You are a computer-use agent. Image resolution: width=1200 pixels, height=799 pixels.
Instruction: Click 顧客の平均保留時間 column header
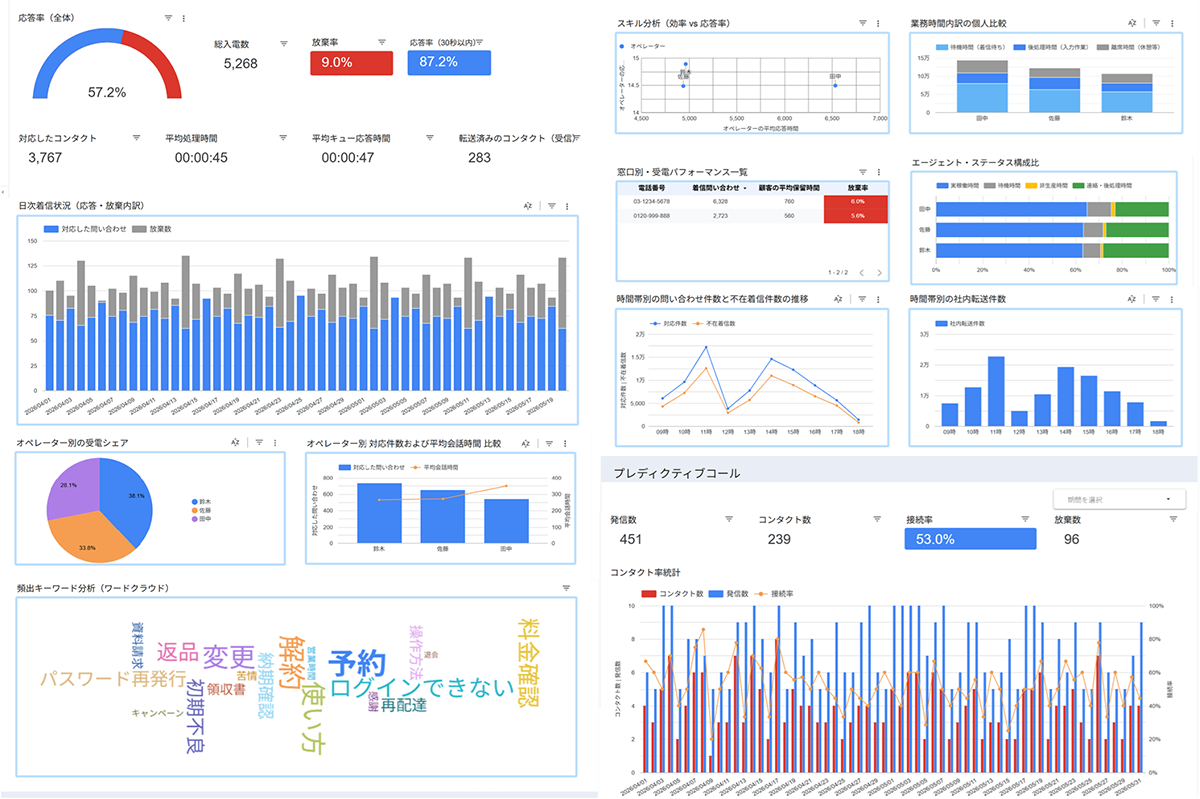pos(788,188)
